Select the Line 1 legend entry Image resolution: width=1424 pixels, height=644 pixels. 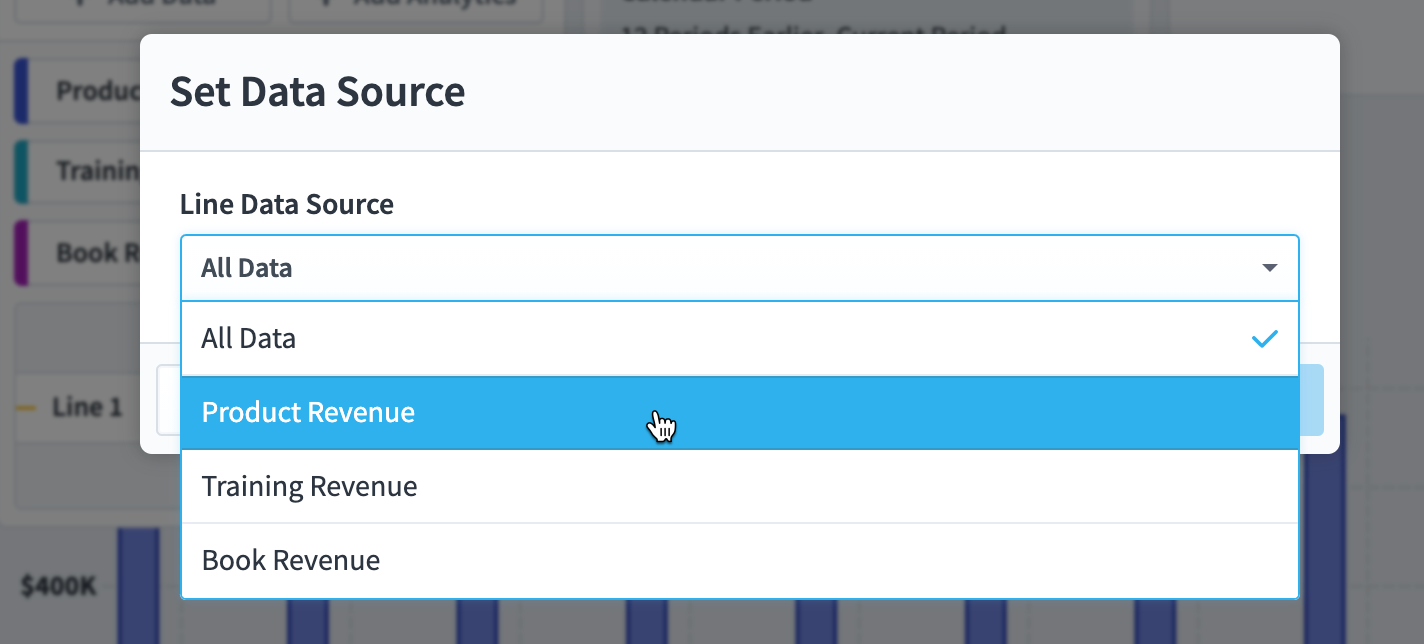(x=87, y=408)
